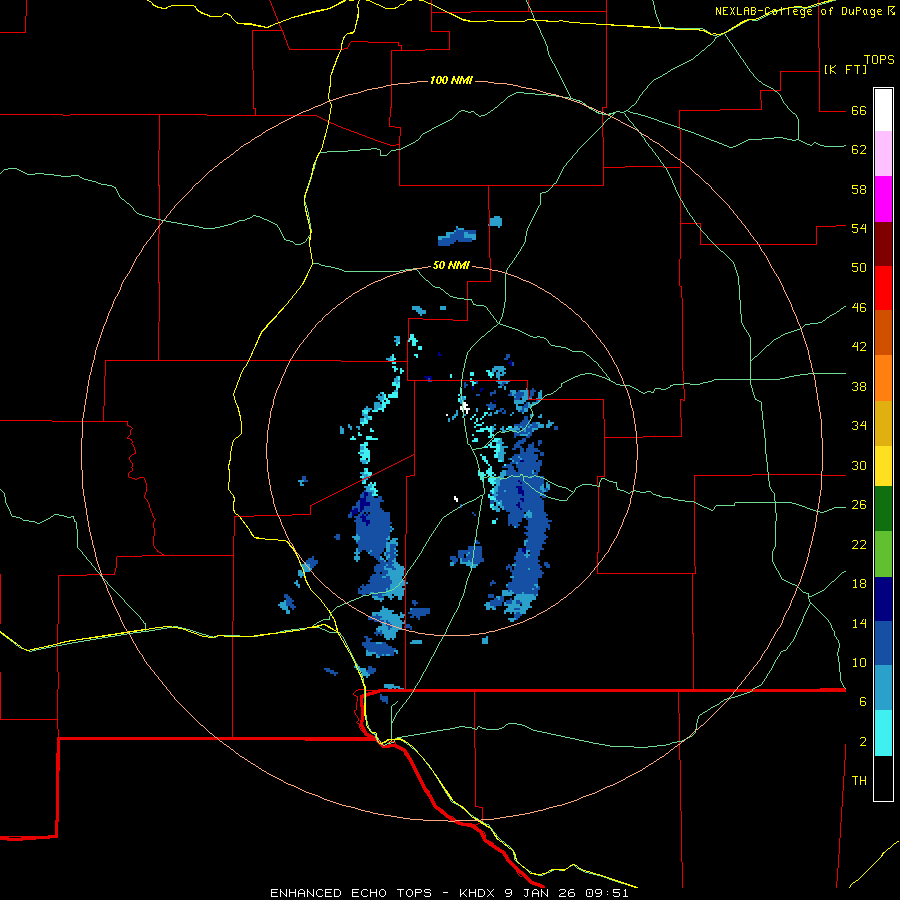
Task: Click the gold legend swatch
Action: (883, 422)
